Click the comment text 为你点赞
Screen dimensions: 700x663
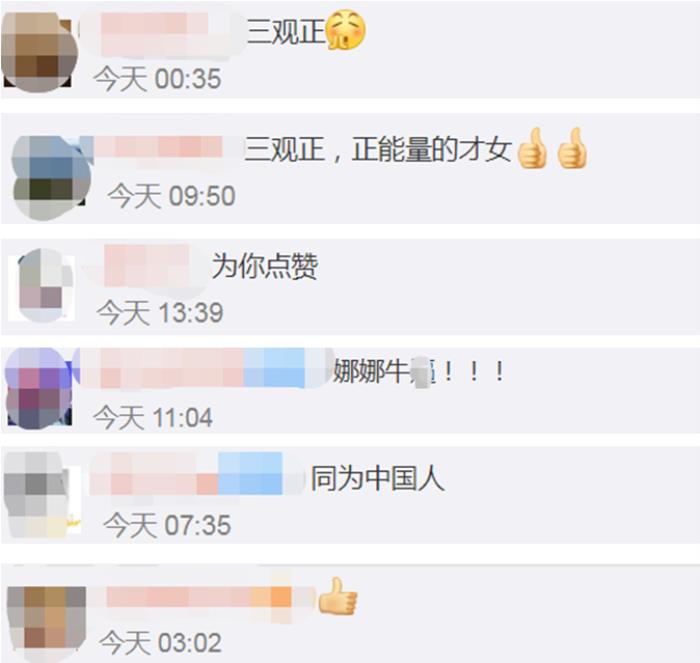265,266
